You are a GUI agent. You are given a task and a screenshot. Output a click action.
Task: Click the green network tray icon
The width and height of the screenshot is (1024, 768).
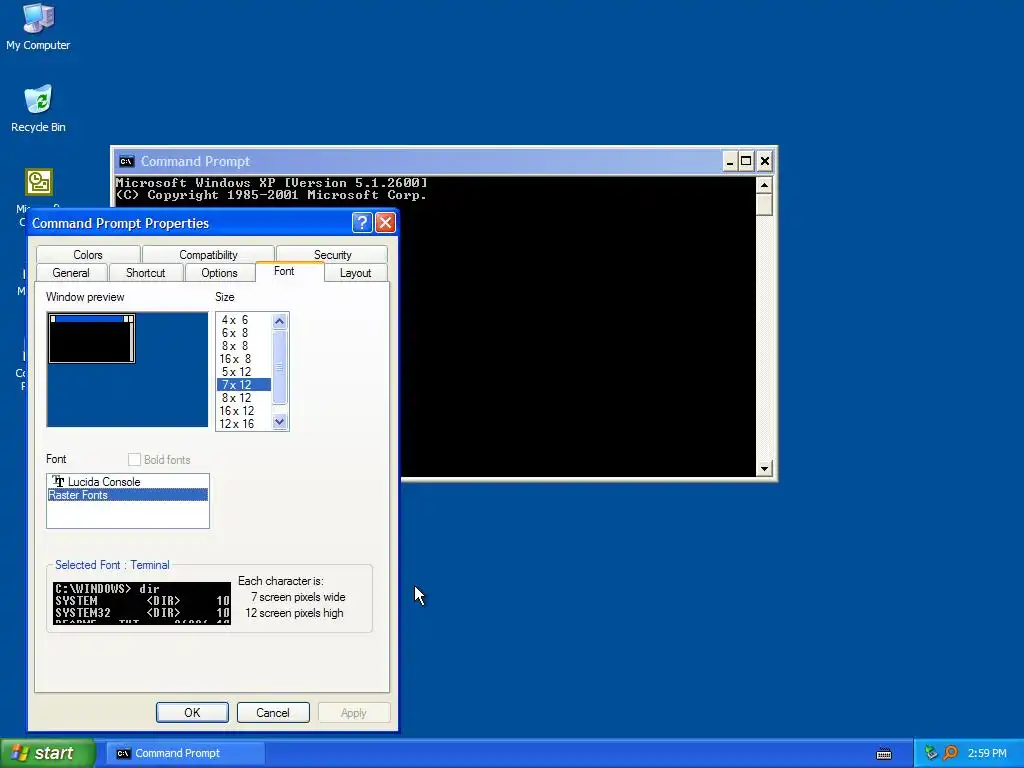(x=931, y=753)
